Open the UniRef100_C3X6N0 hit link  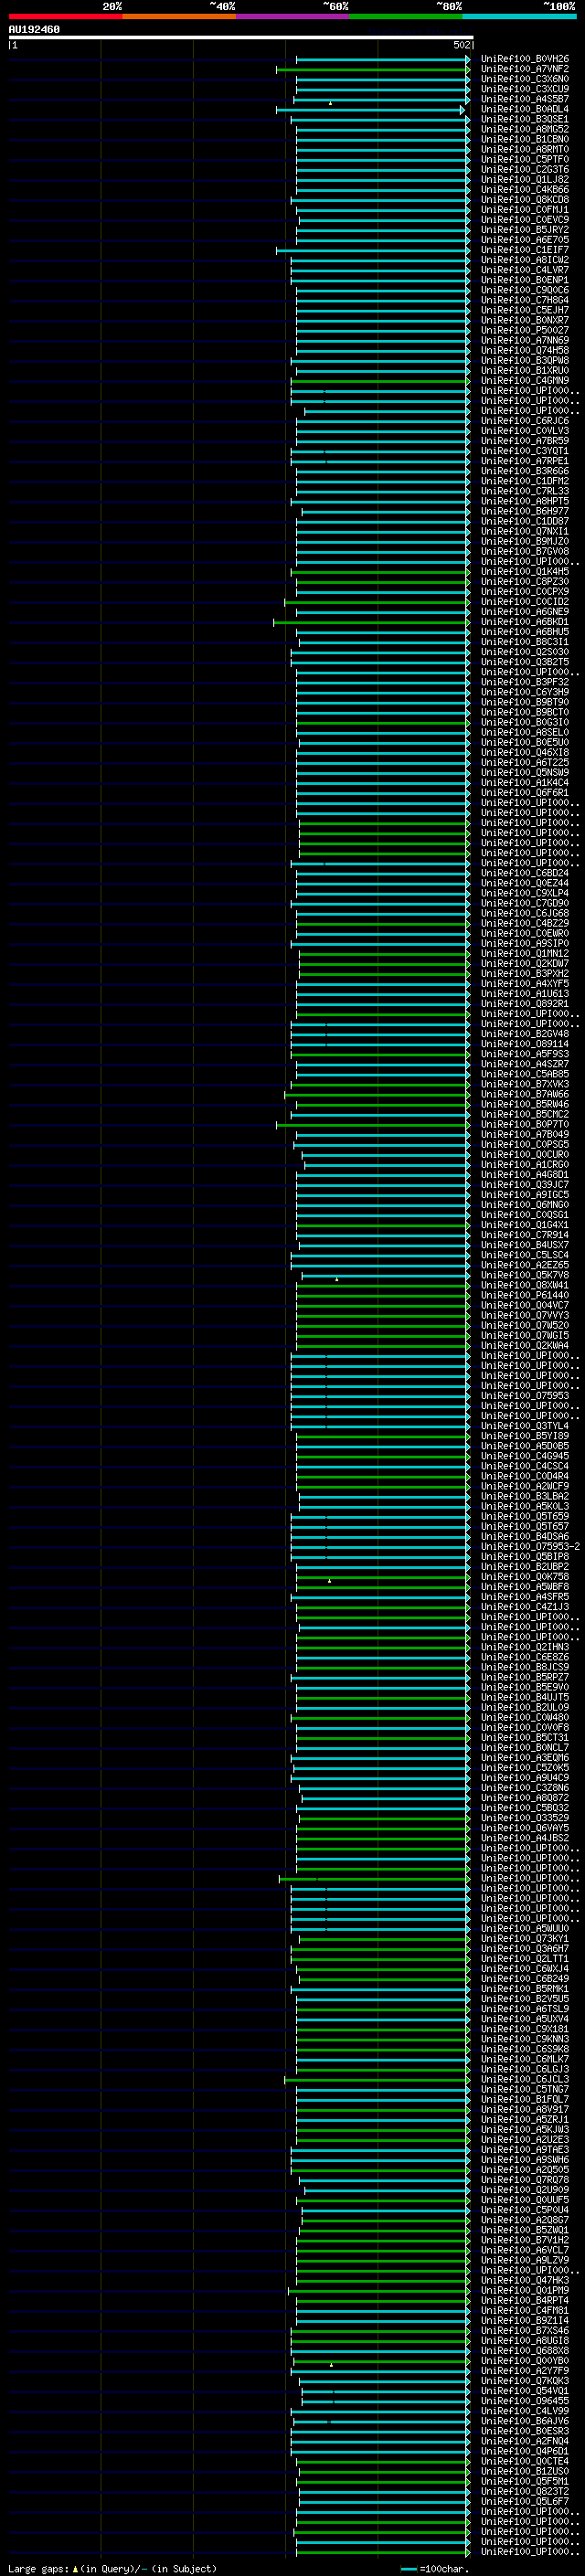[525, 79]
